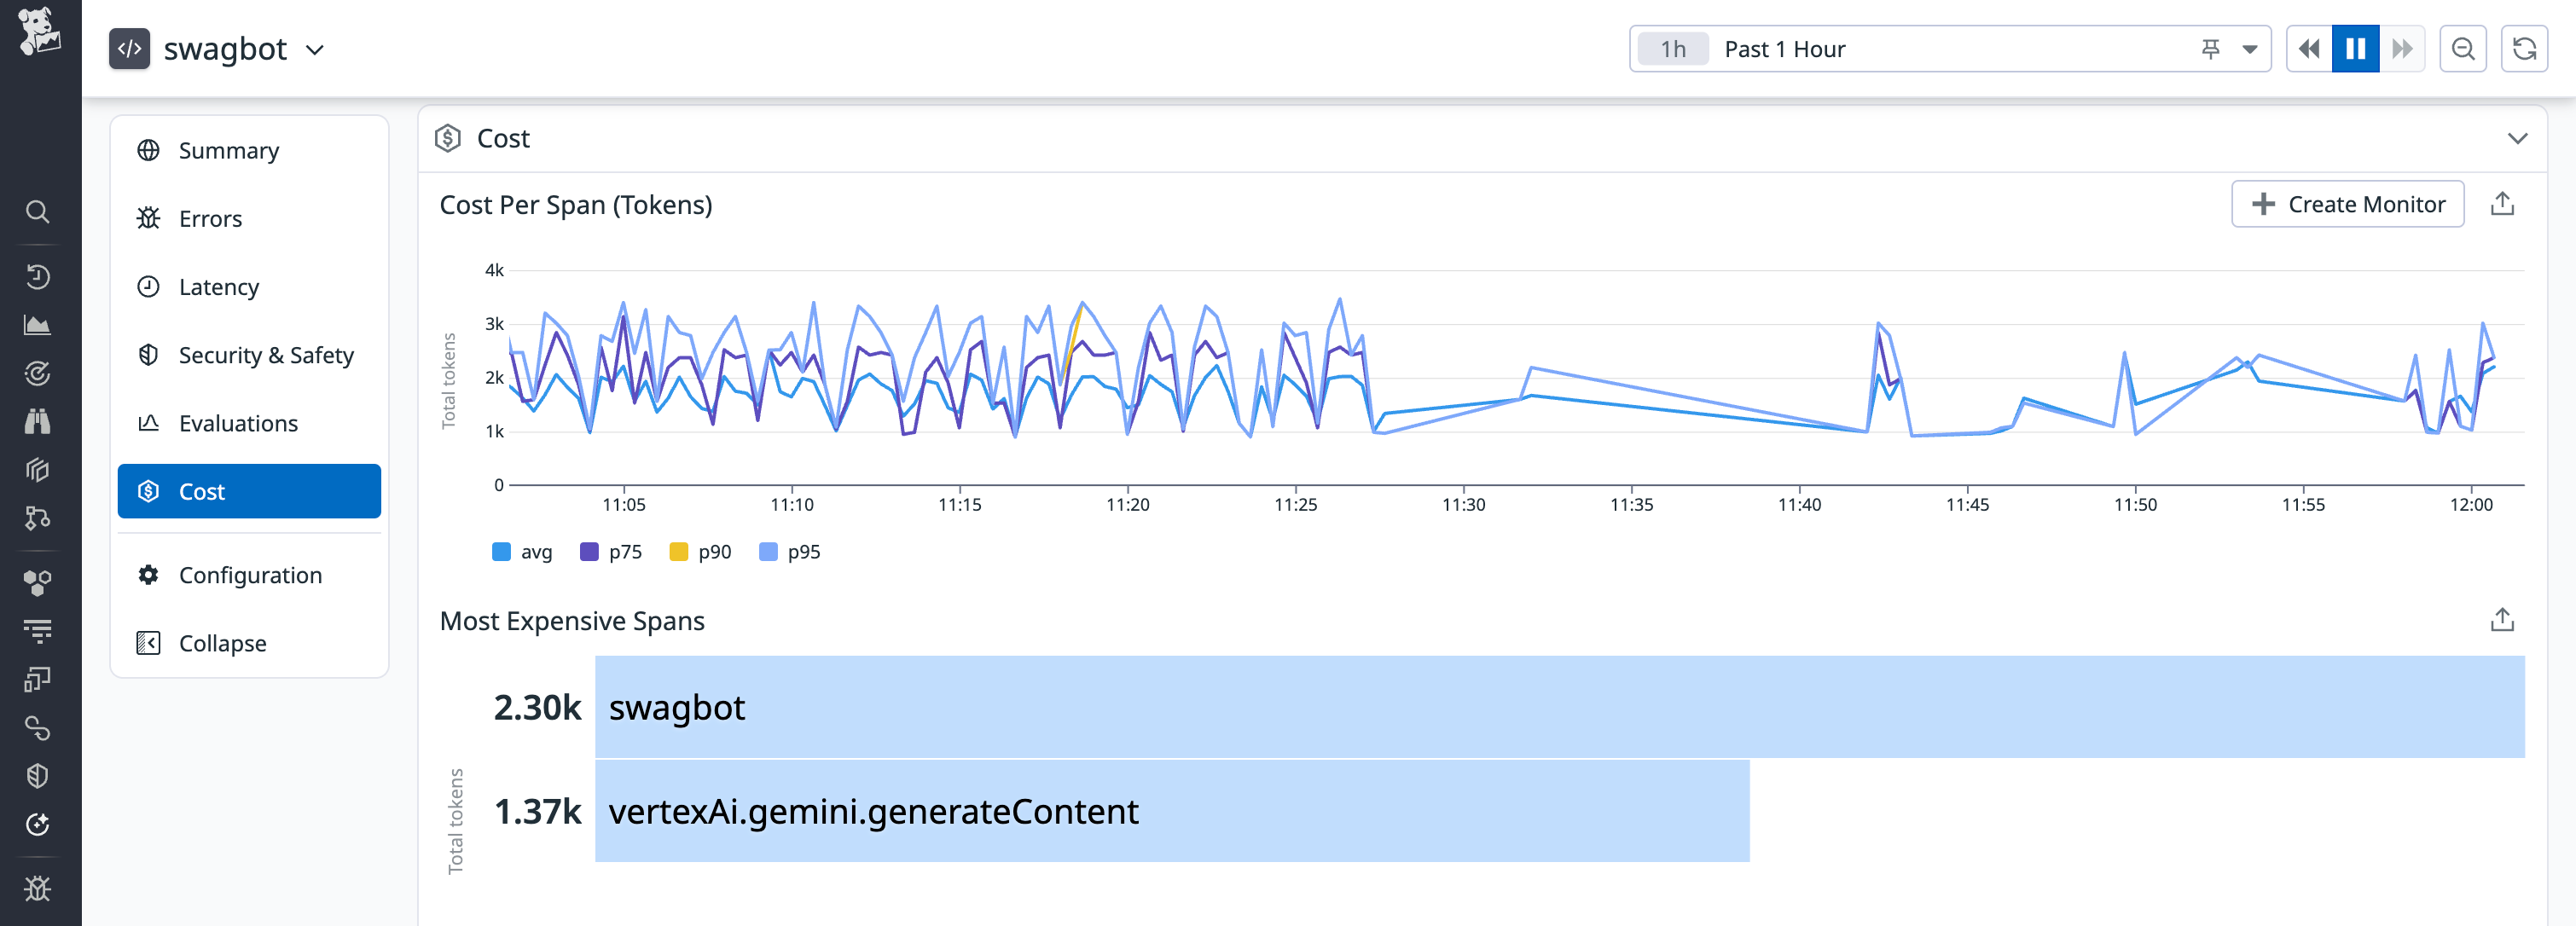Zoom out using the magnifier minus button
Screen dimensions: 2576x926
point(2463,48)
